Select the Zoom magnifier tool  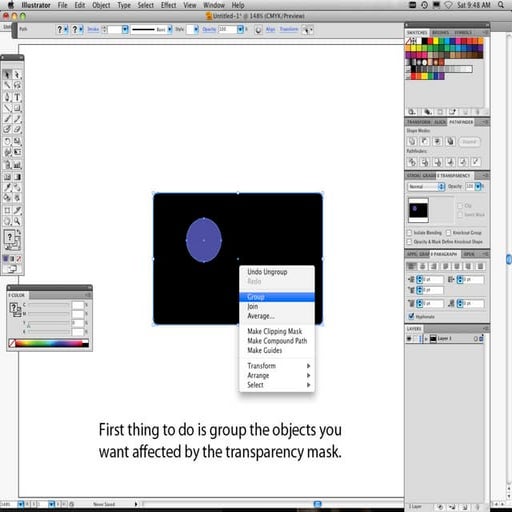click(17, 221)
